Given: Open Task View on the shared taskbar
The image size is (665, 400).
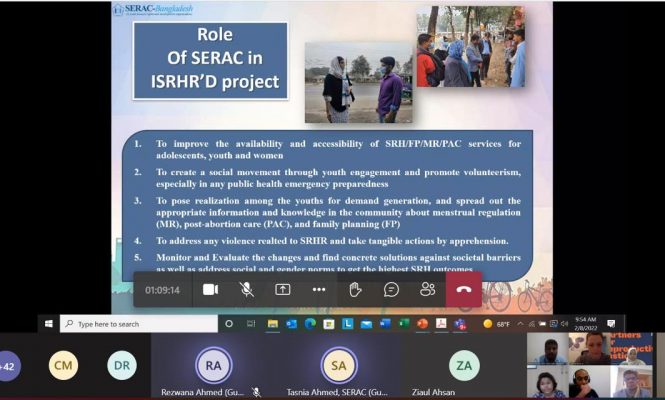Looking at the screenshot, I should point(251,324).
